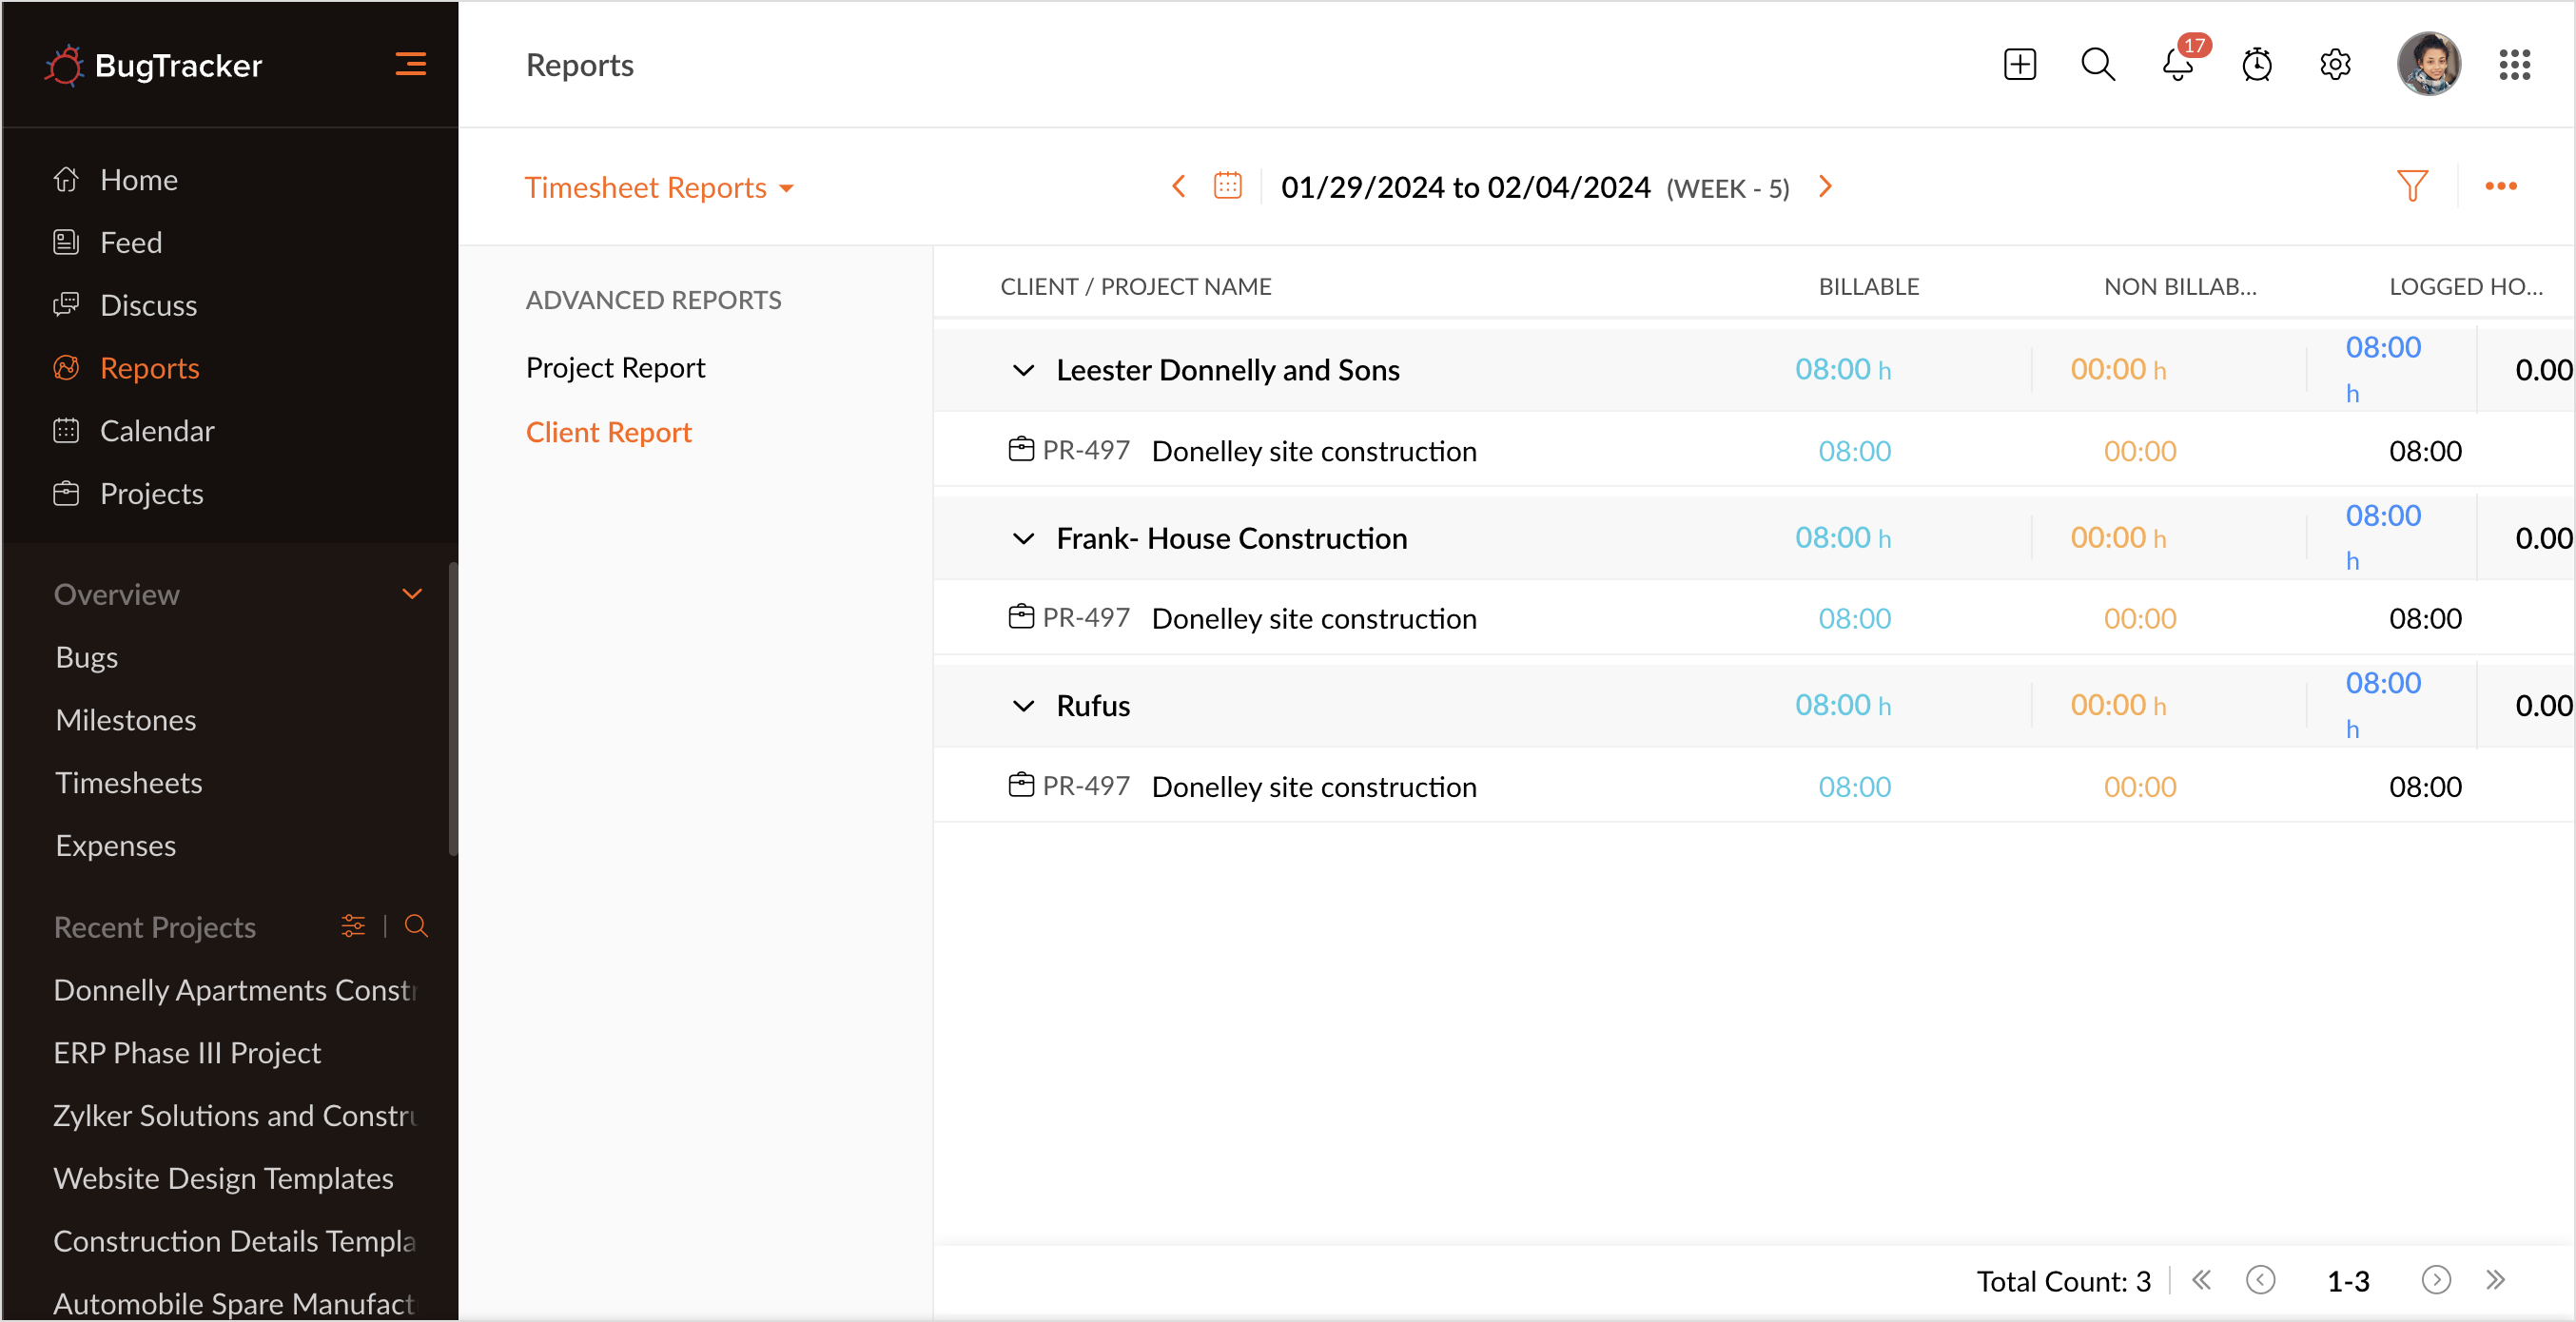Open the settings gear icon

click(x=2335, y=65)
